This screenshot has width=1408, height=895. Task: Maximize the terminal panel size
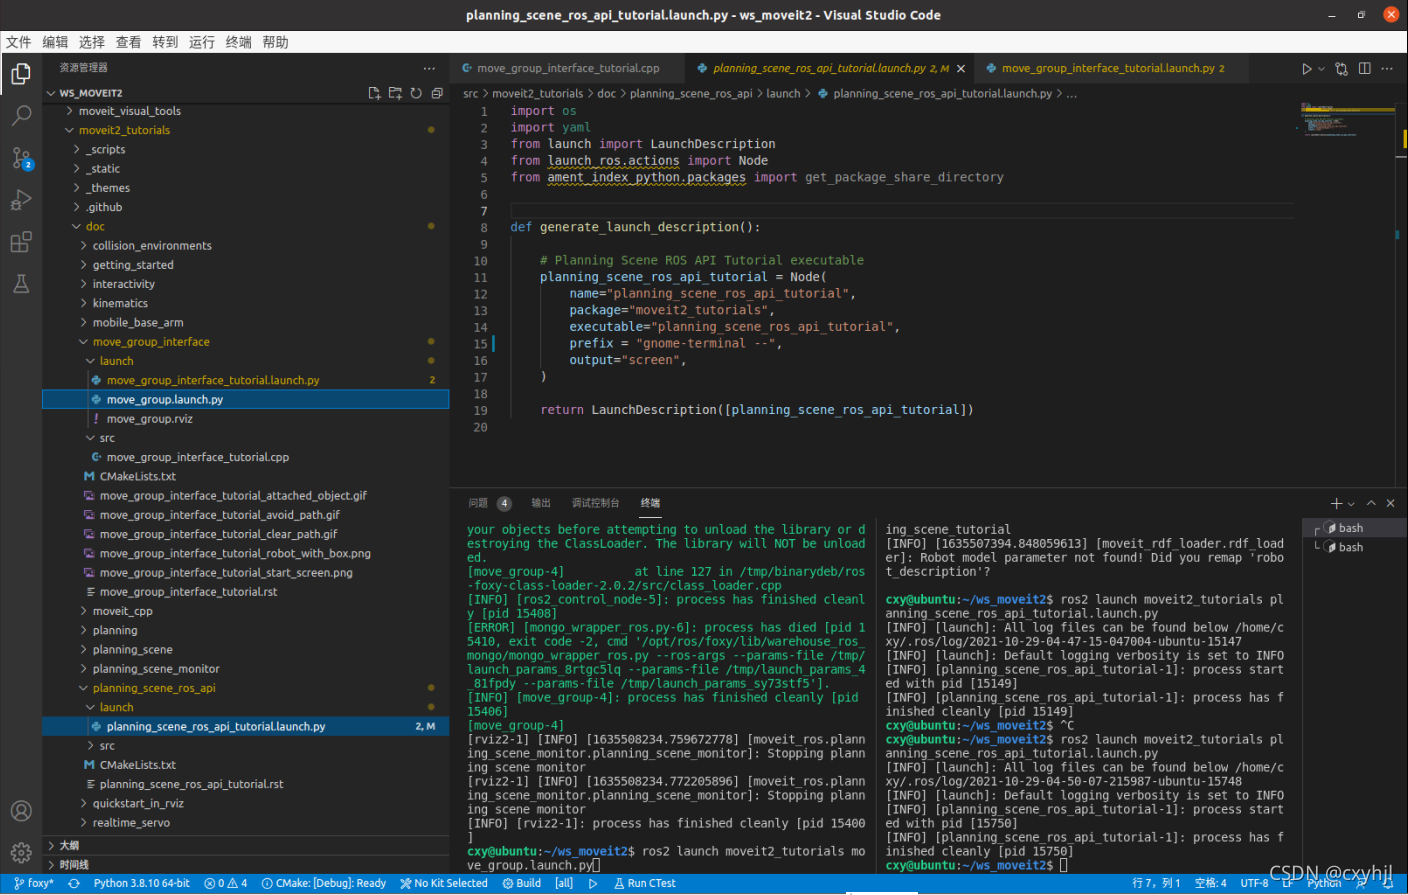click(x=1371, y=503)
